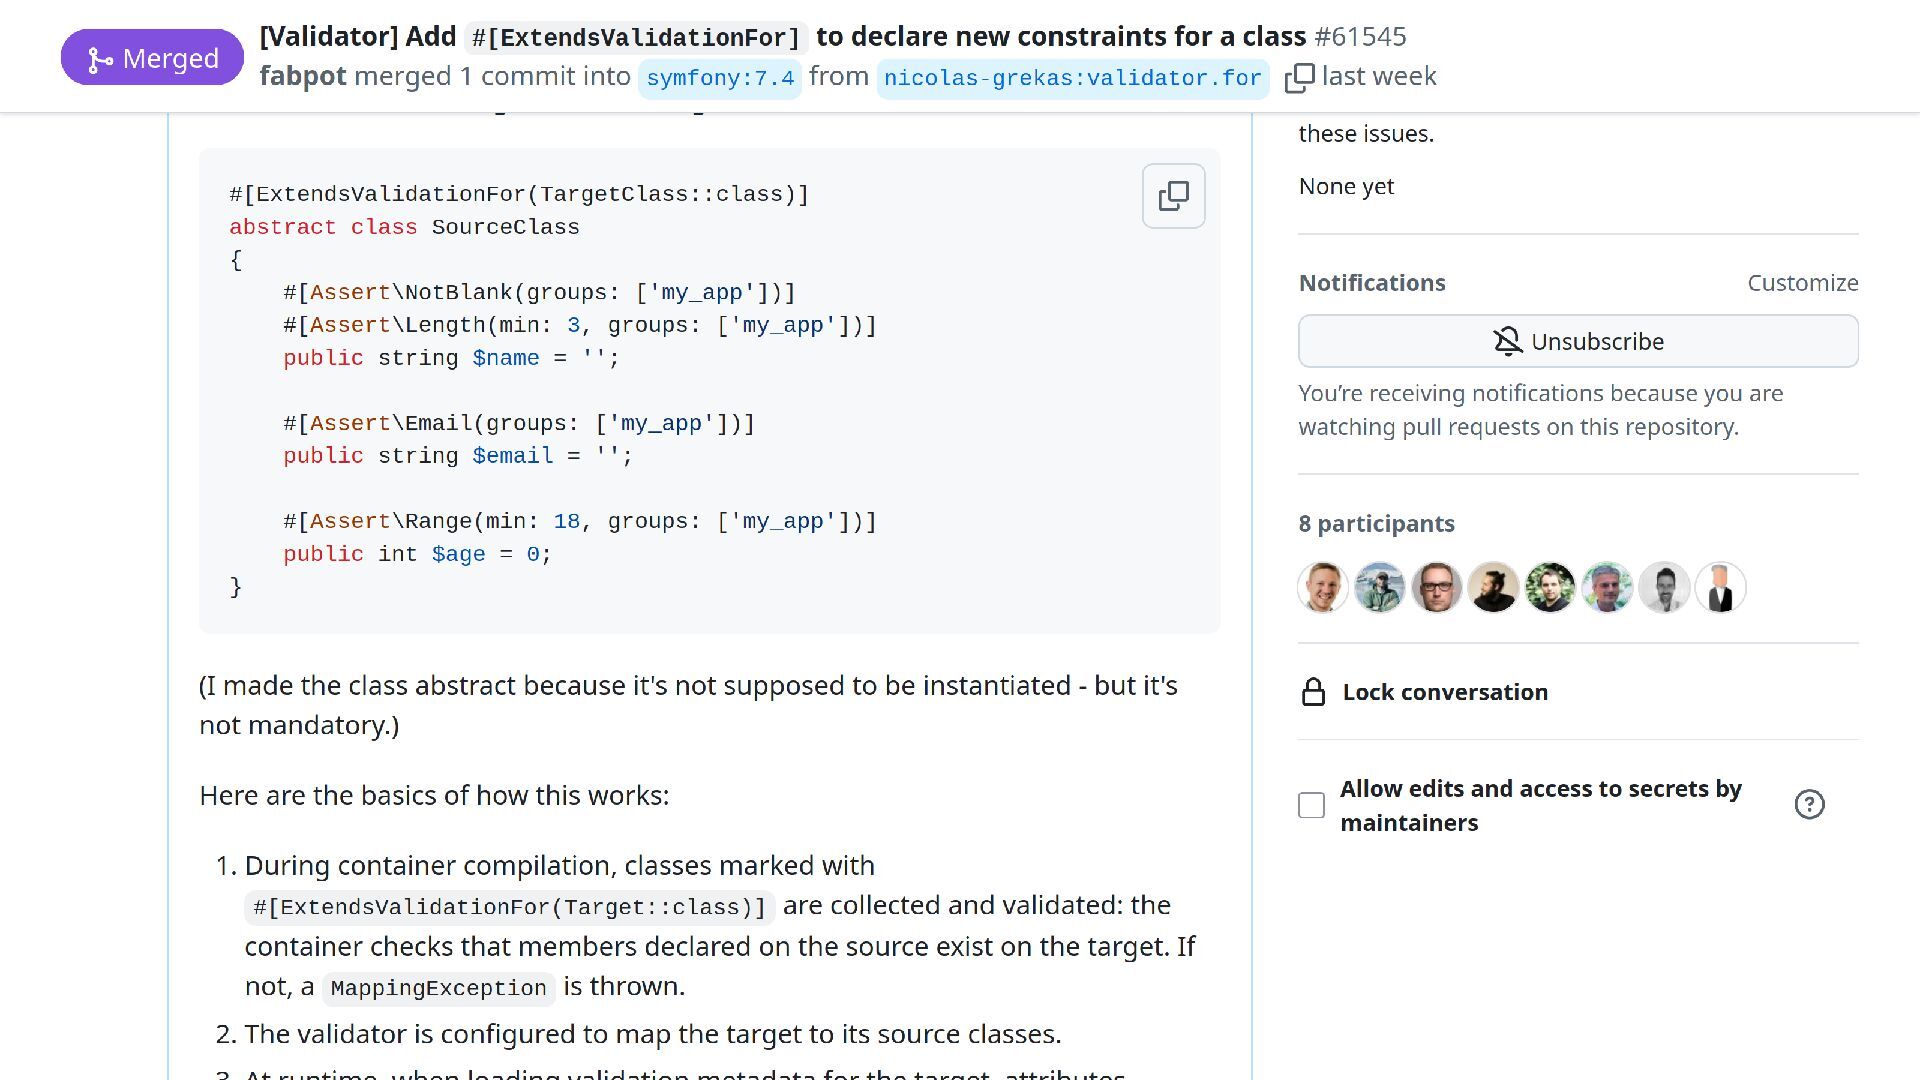Open the nicolas-grekas:validator.for branch link
The height and width of the screenshot is (1080, 1920).
coord(1072,78)
